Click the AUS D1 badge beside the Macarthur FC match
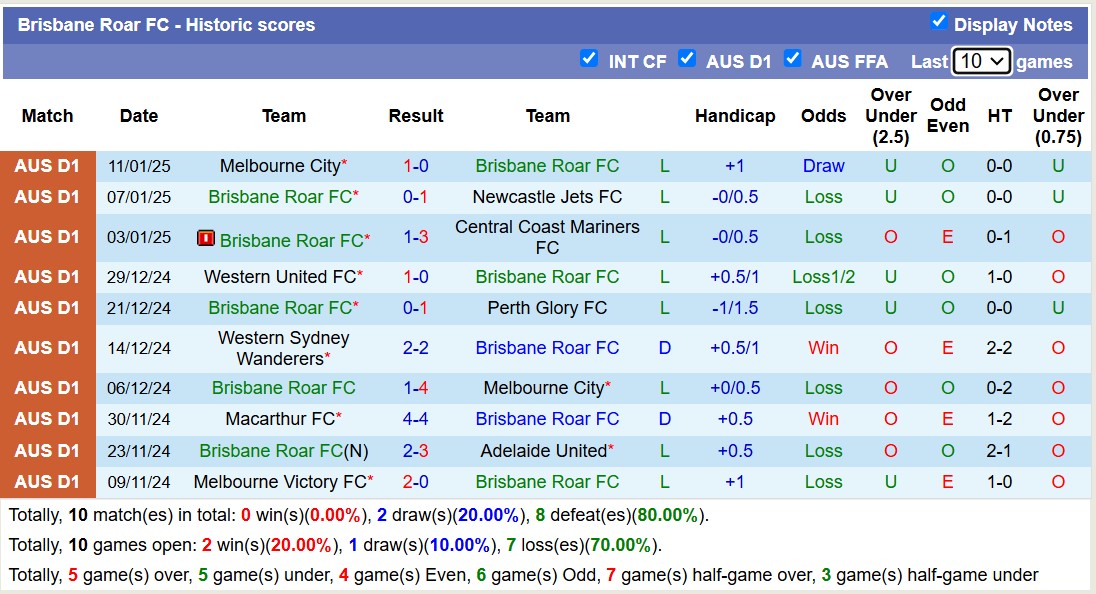The height and width of the screenshot is (594, 1096). click(47, 419)
